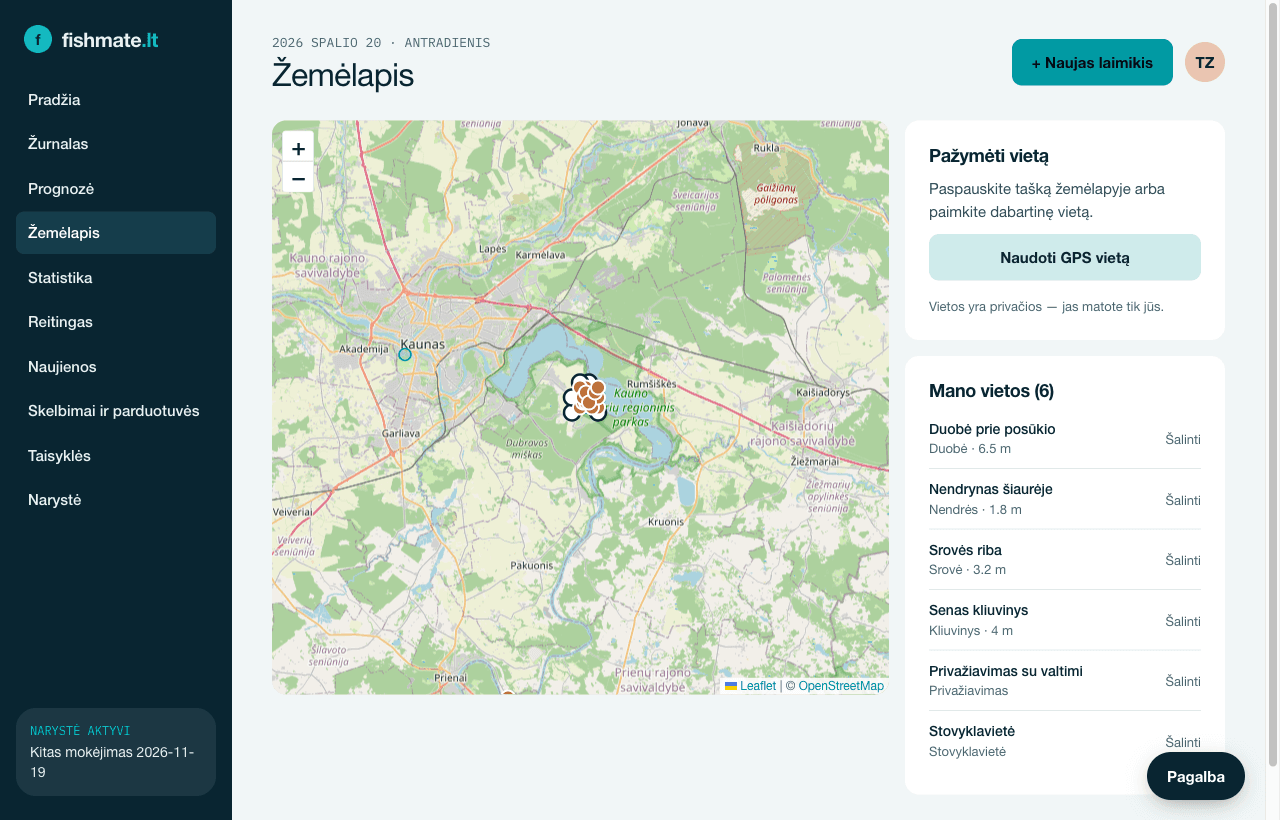Open the Pagalba help button

pos(1196,776)
